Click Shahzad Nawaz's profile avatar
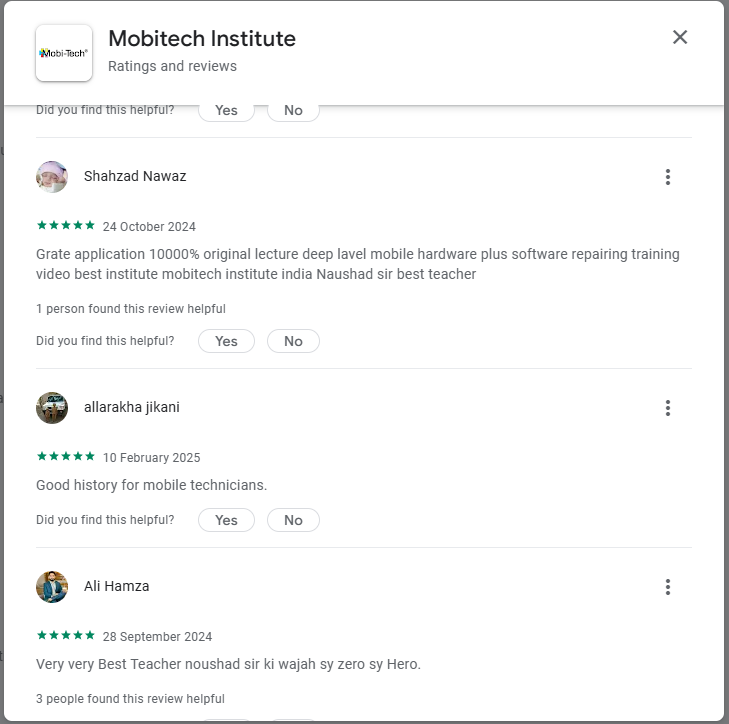Image resolution: width=729 pixels, height=724 pixels. coord(52,177)
